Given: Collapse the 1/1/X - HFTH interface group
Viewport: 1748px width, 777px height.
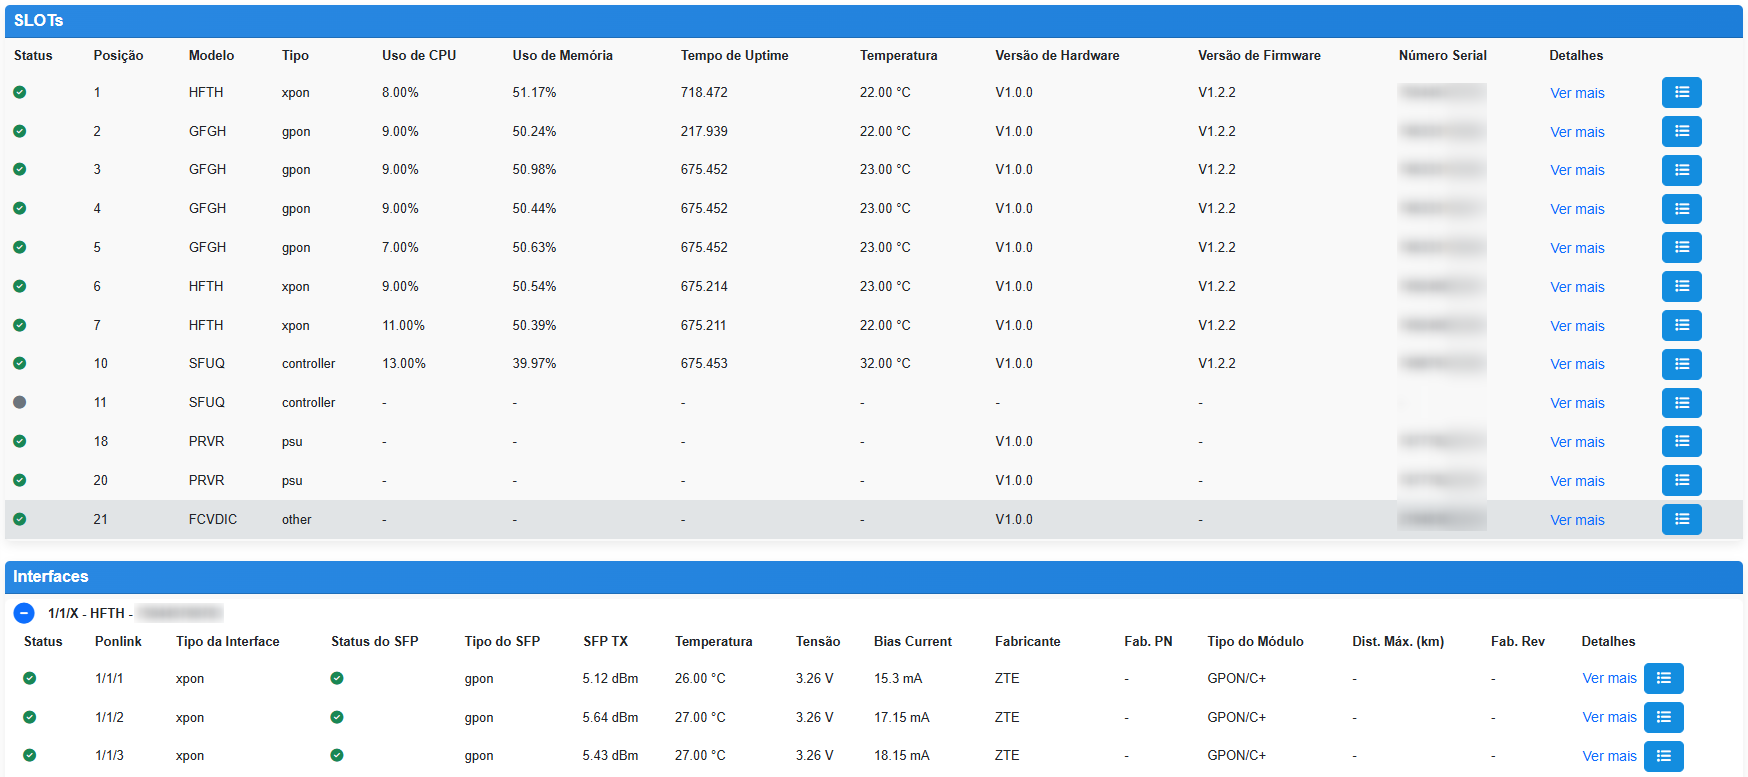Looking at the screenshot, I should click(24, 613).
